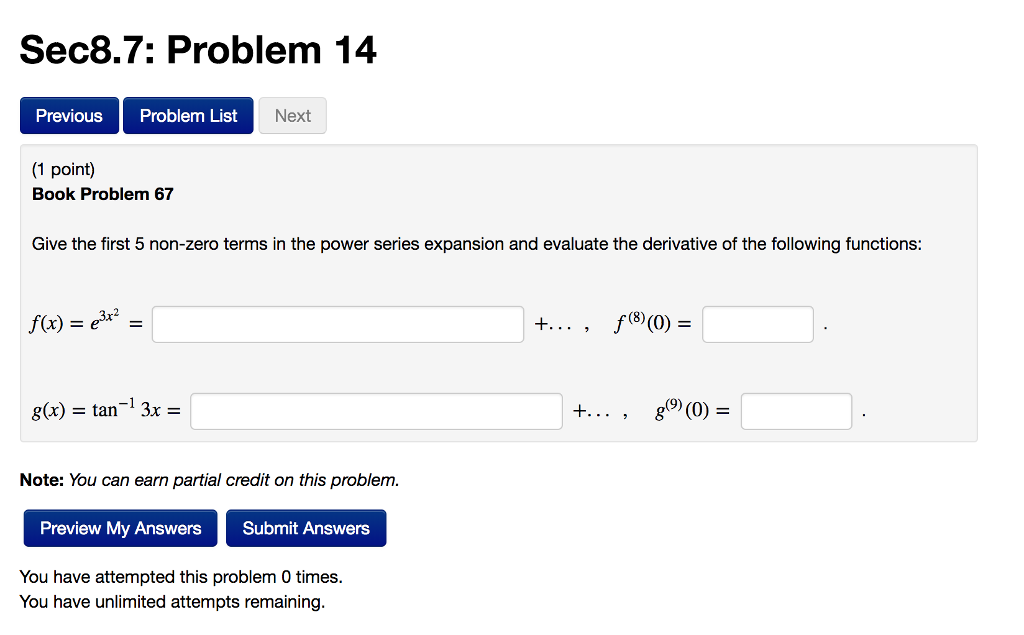The width and height of the screenshot is (1024, 635).
Task: Click the (1 point) label
Action: 62,169
